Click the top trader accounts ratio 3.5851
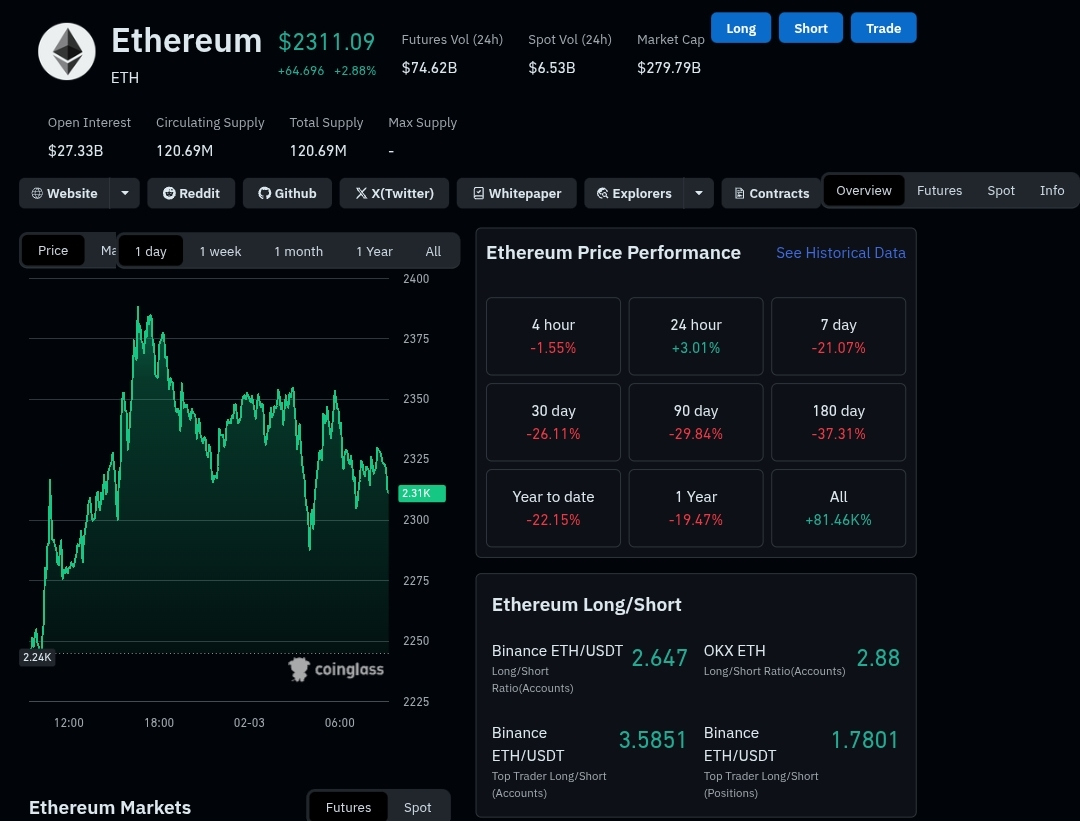The width and height of the screenshot is (1080, 821). click(x=652, y=740)
